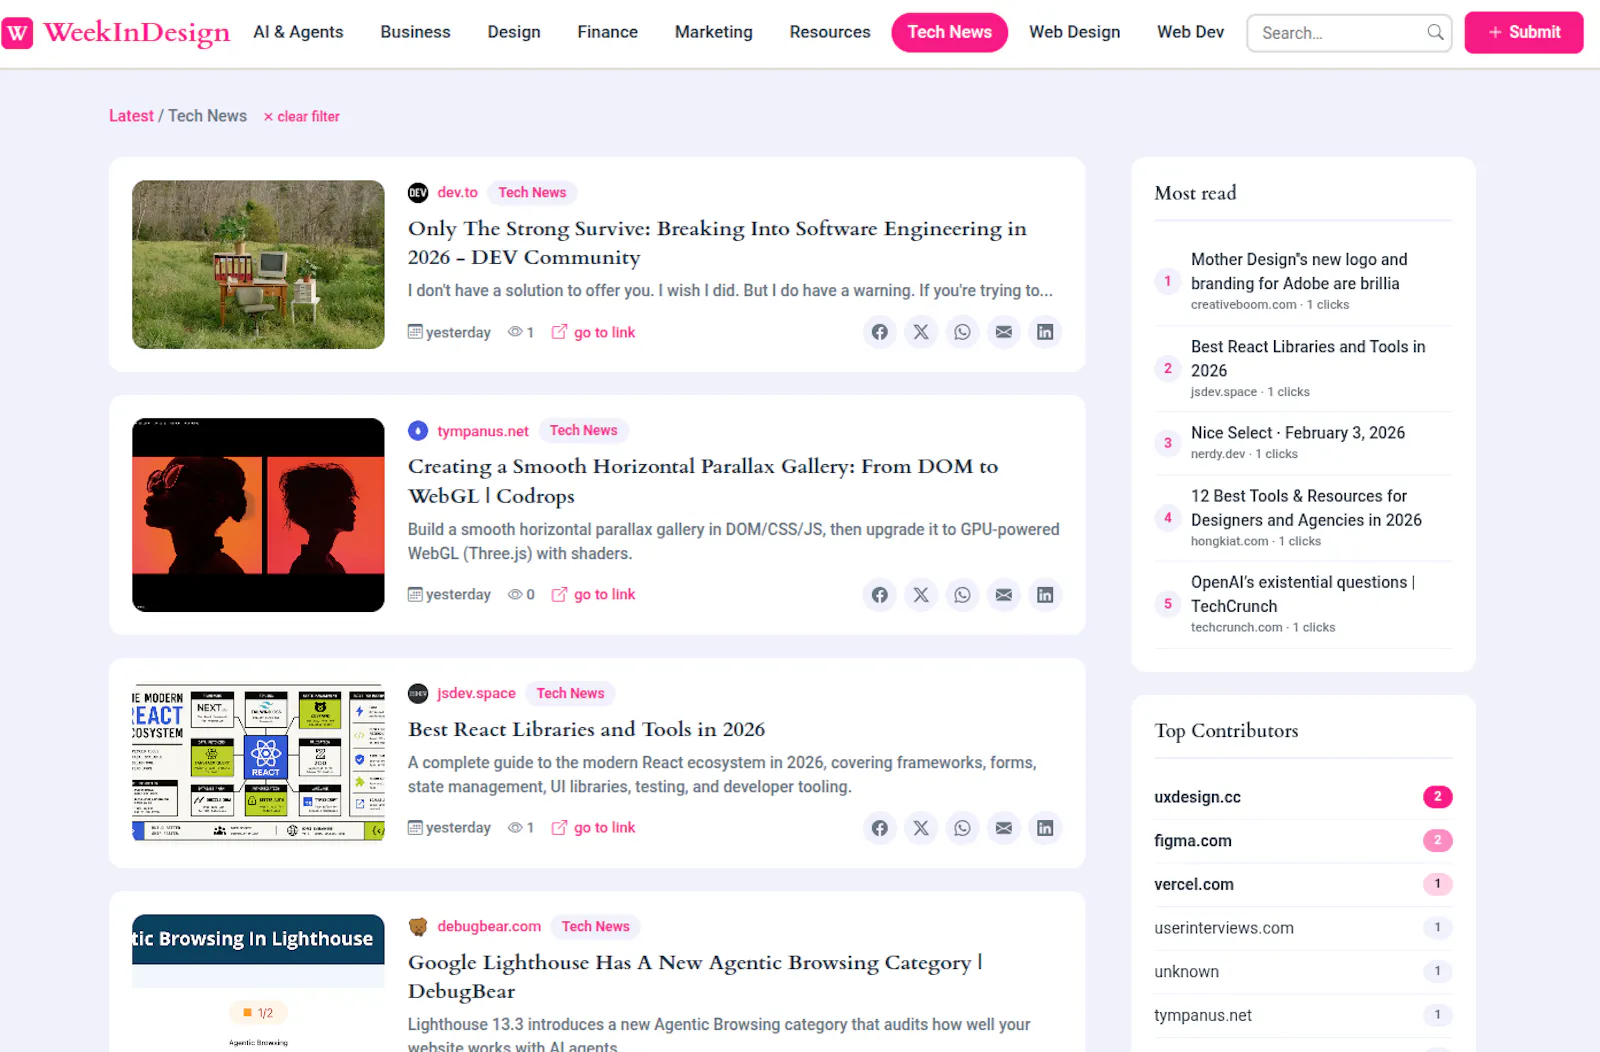Click the clear filter link
The height and width of the screenshot is (1052, 1600).
(x=301, y=117)
